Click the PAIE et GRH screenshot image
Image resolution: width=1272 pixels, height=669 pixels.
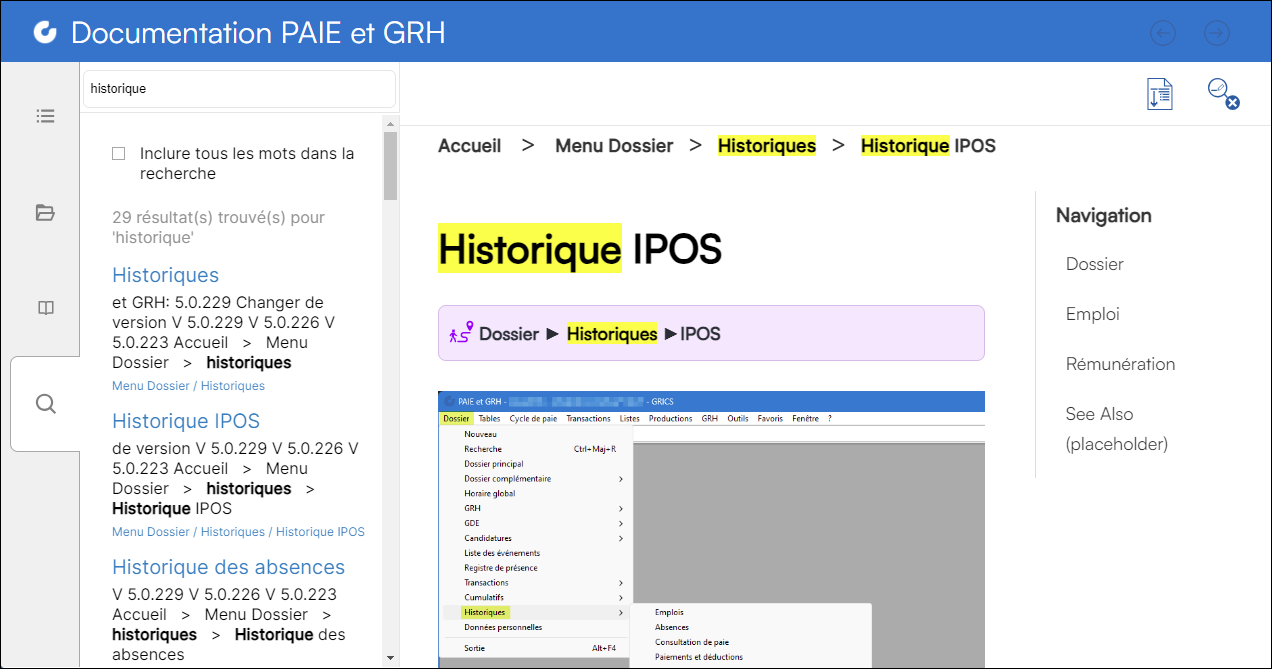point(711,529)
